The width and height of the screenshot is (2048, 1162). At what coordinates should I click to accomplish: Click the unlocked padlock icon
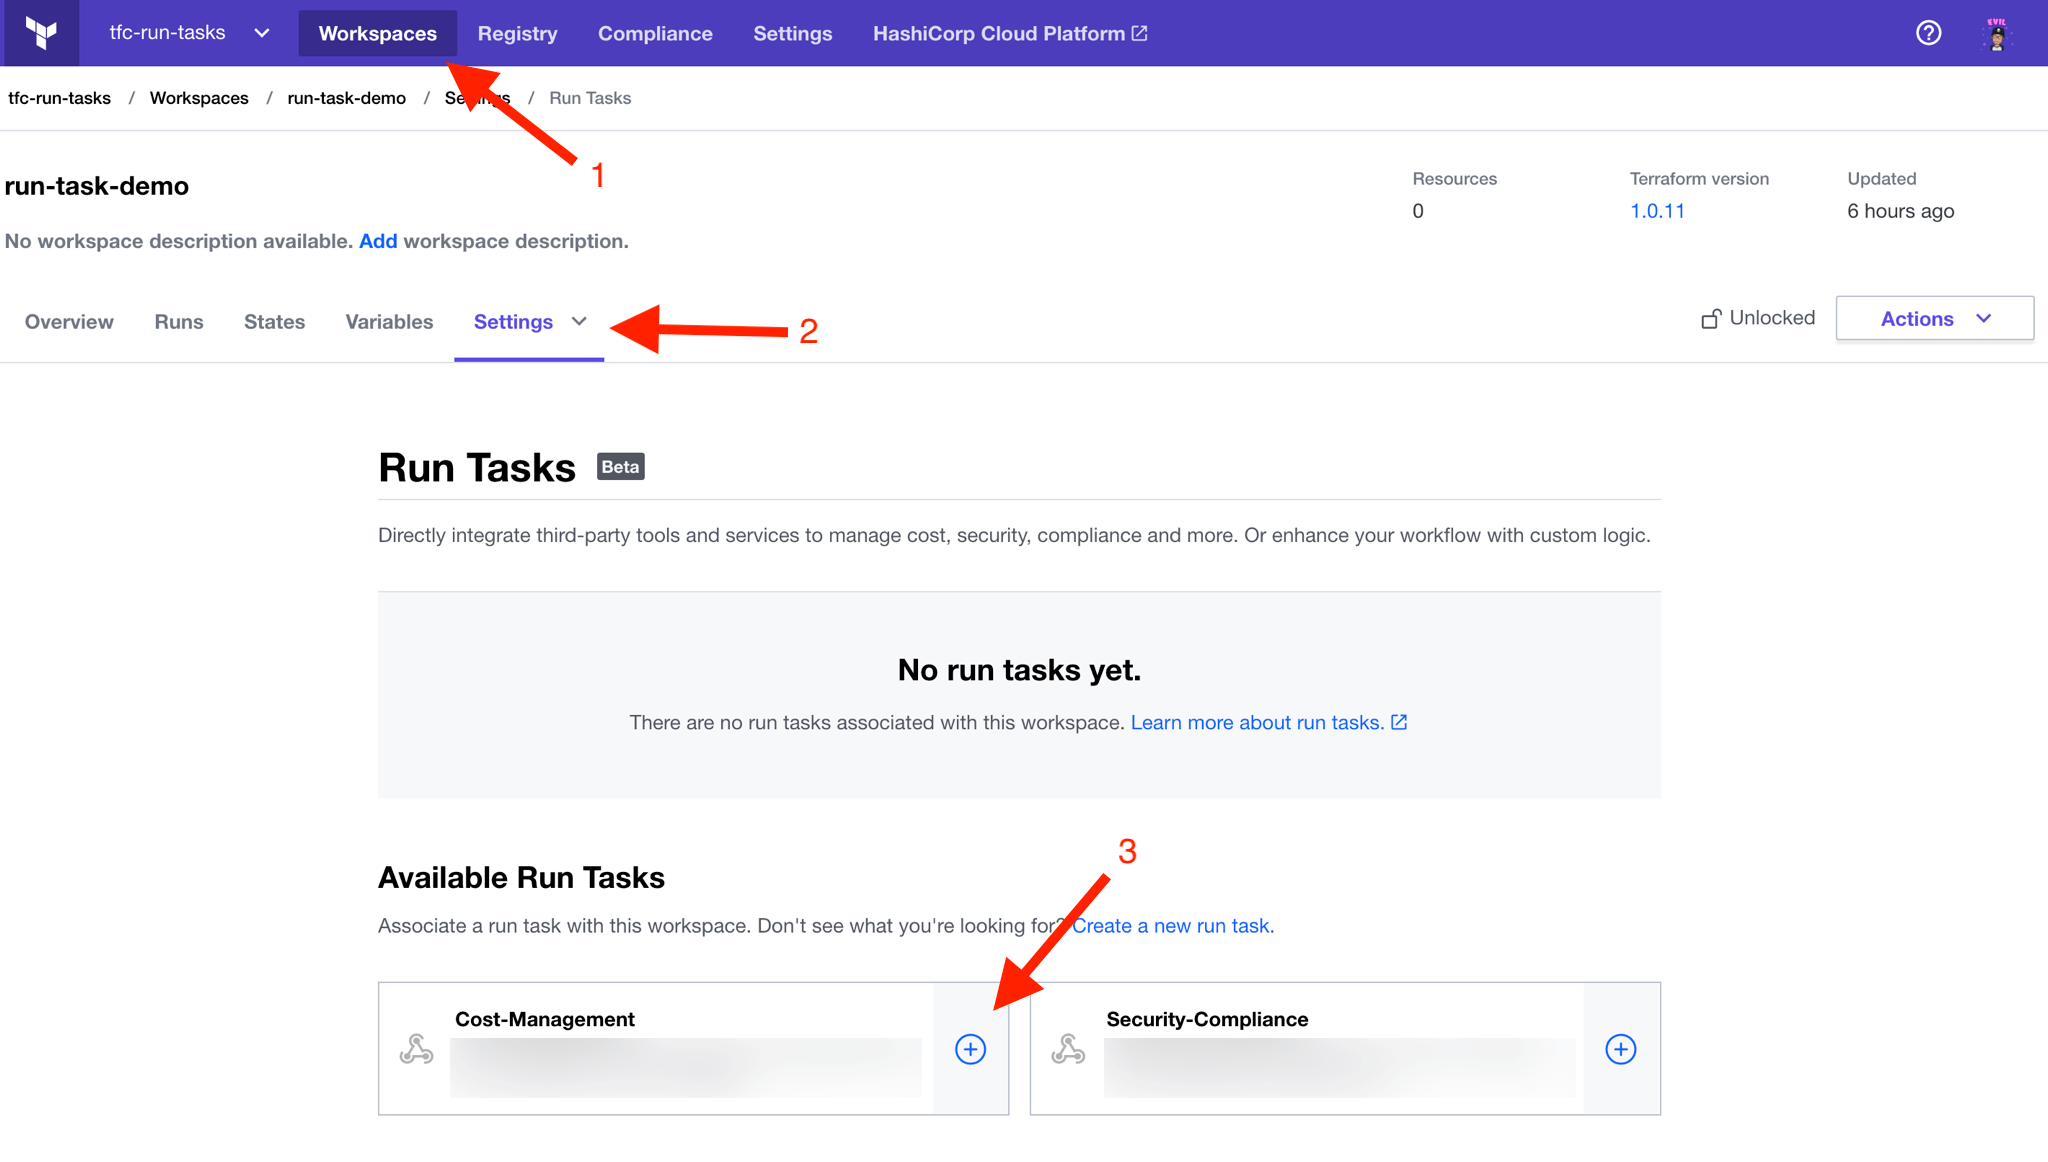1710,317
